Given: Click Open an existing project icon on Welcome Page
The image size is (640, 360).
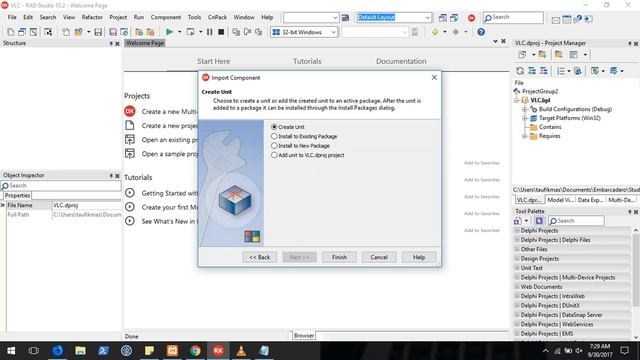Looking at the screenshot, I should [129, 140].
